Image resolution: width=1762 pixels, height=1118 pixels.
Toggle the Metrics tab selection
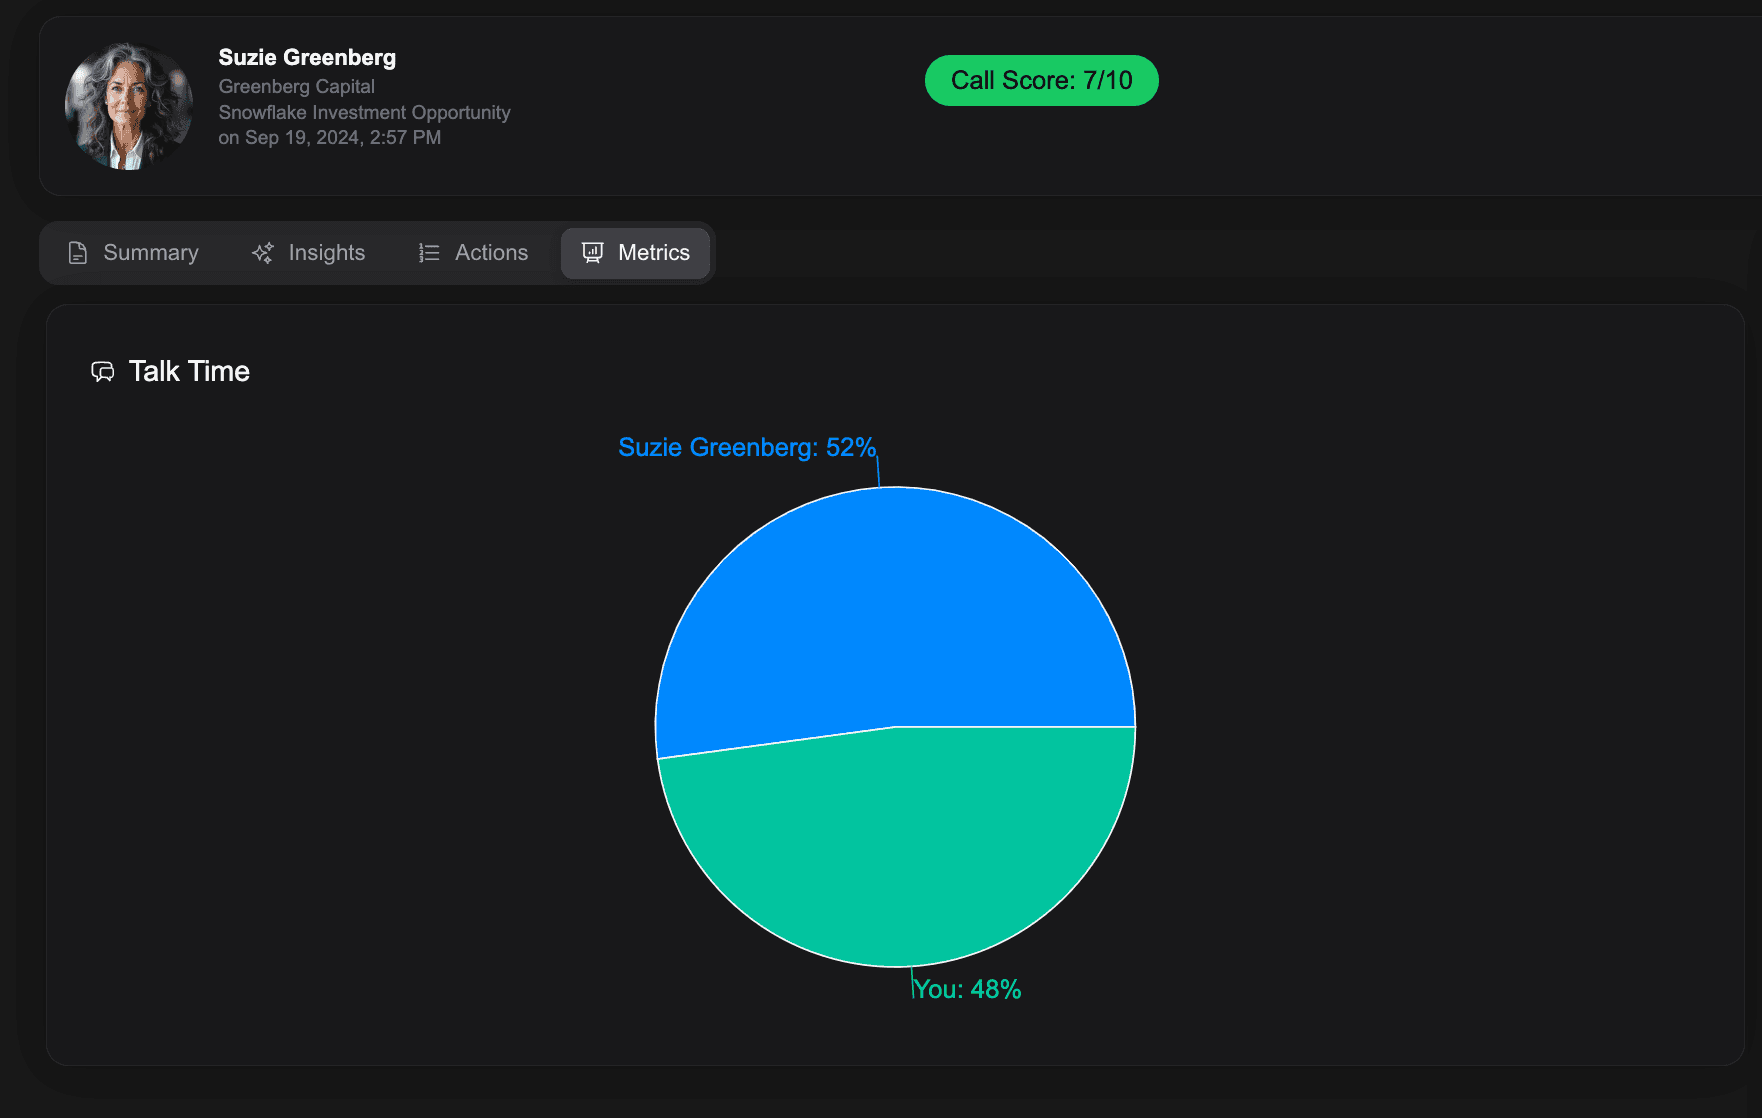click(x=636, y=252)
